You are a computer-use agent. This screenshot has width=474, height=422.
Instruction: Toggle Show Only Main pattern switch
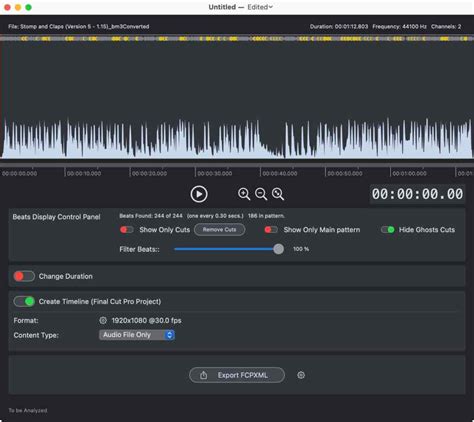point(271,230)
